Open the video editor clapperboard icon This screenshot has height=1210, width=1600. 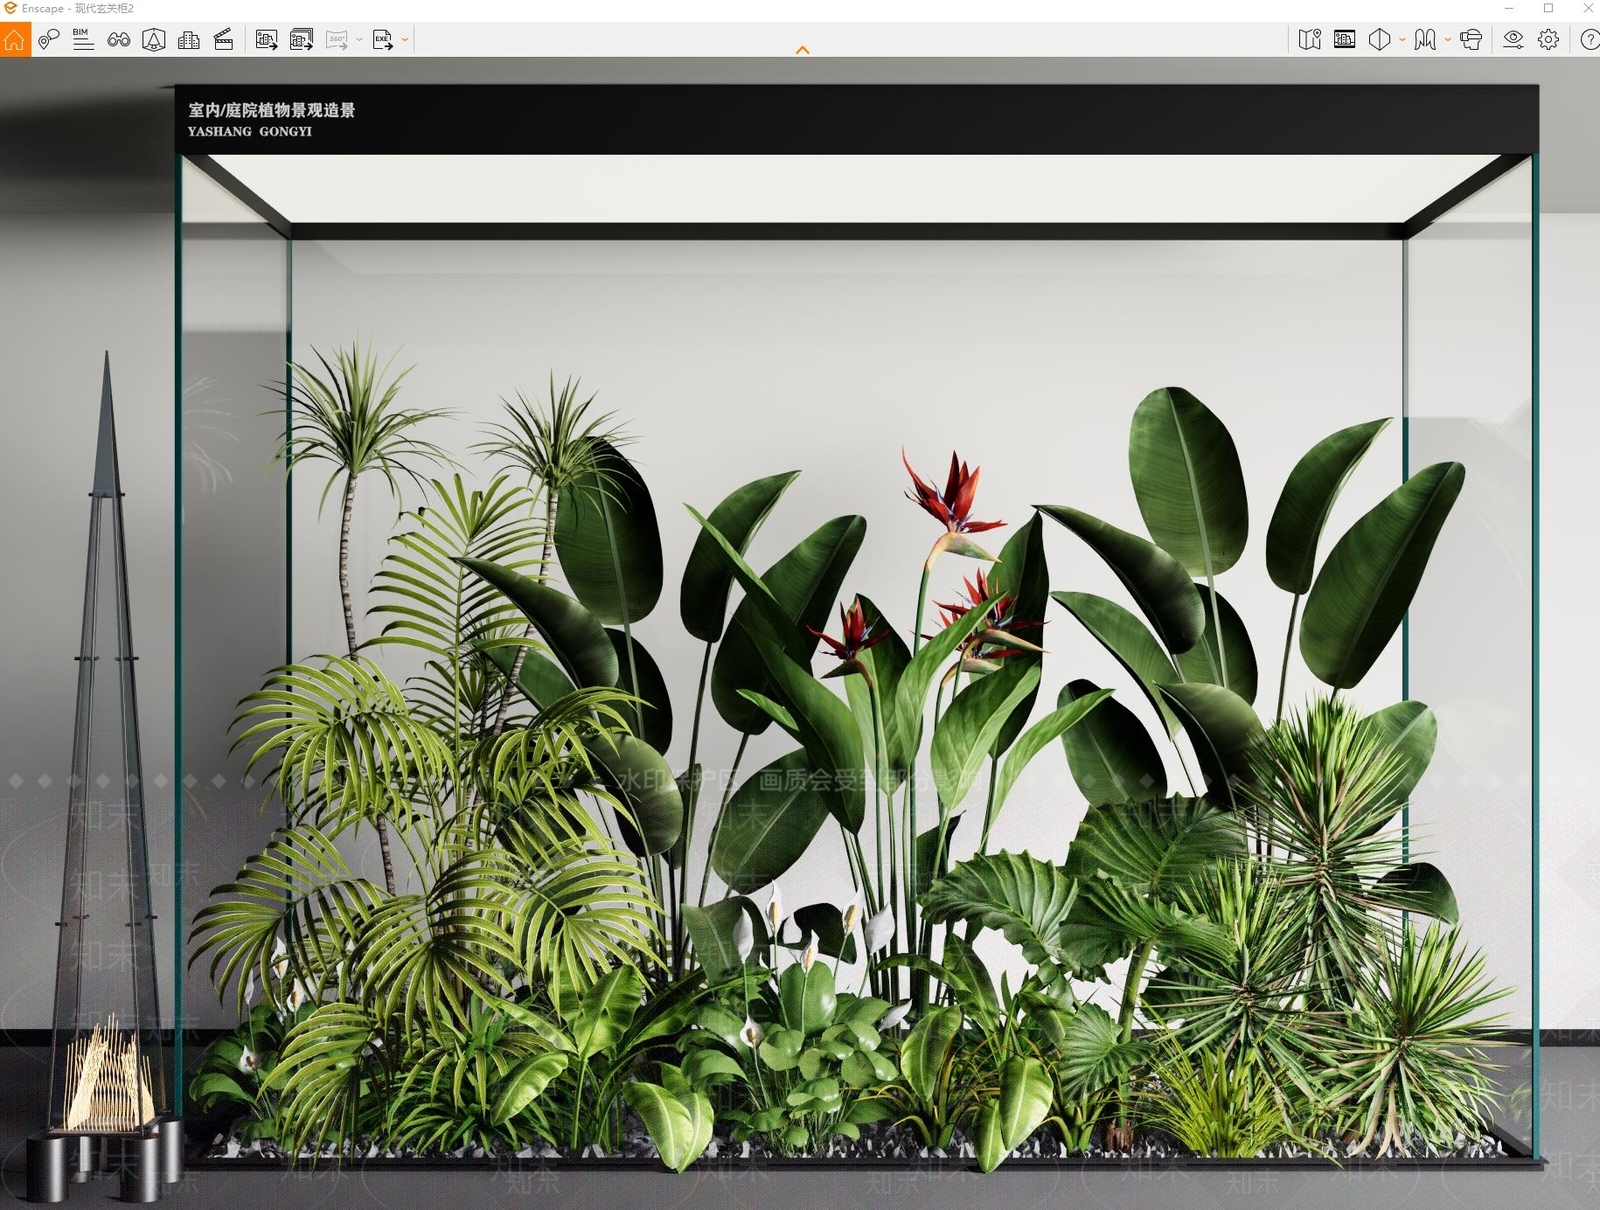click(x=224, y=40)
